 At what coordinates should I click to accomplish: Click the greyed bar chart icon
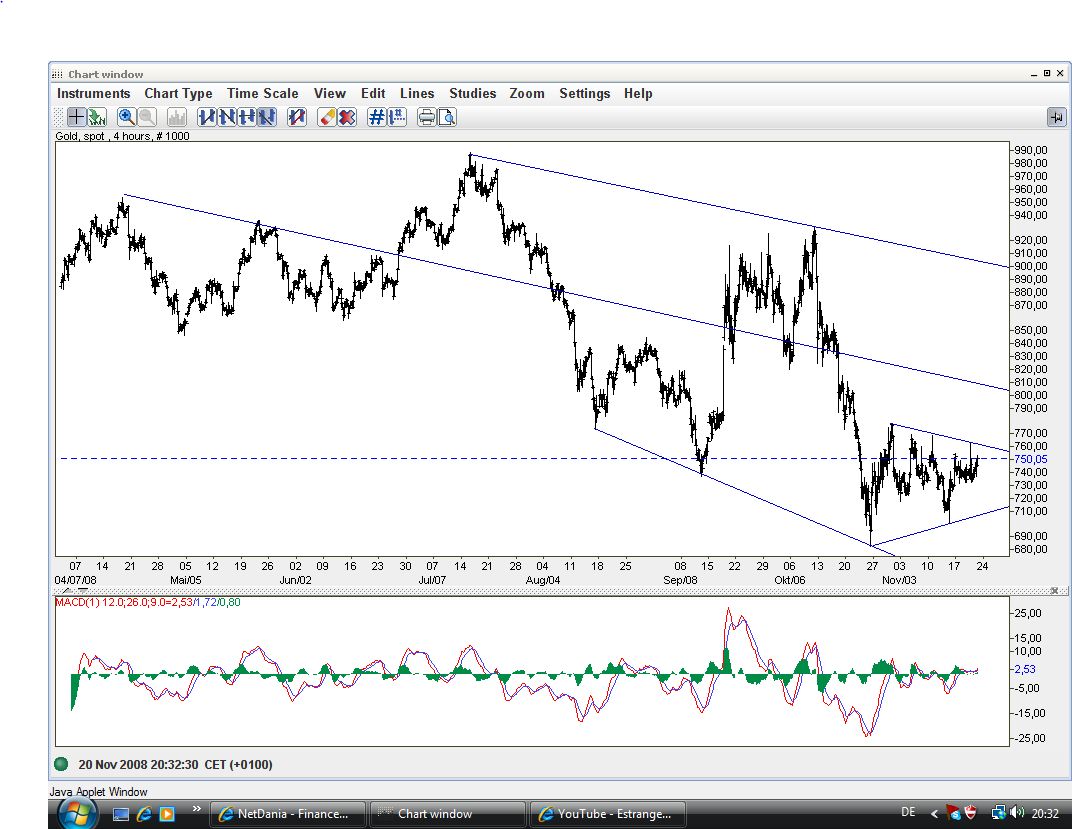(176, 118)
